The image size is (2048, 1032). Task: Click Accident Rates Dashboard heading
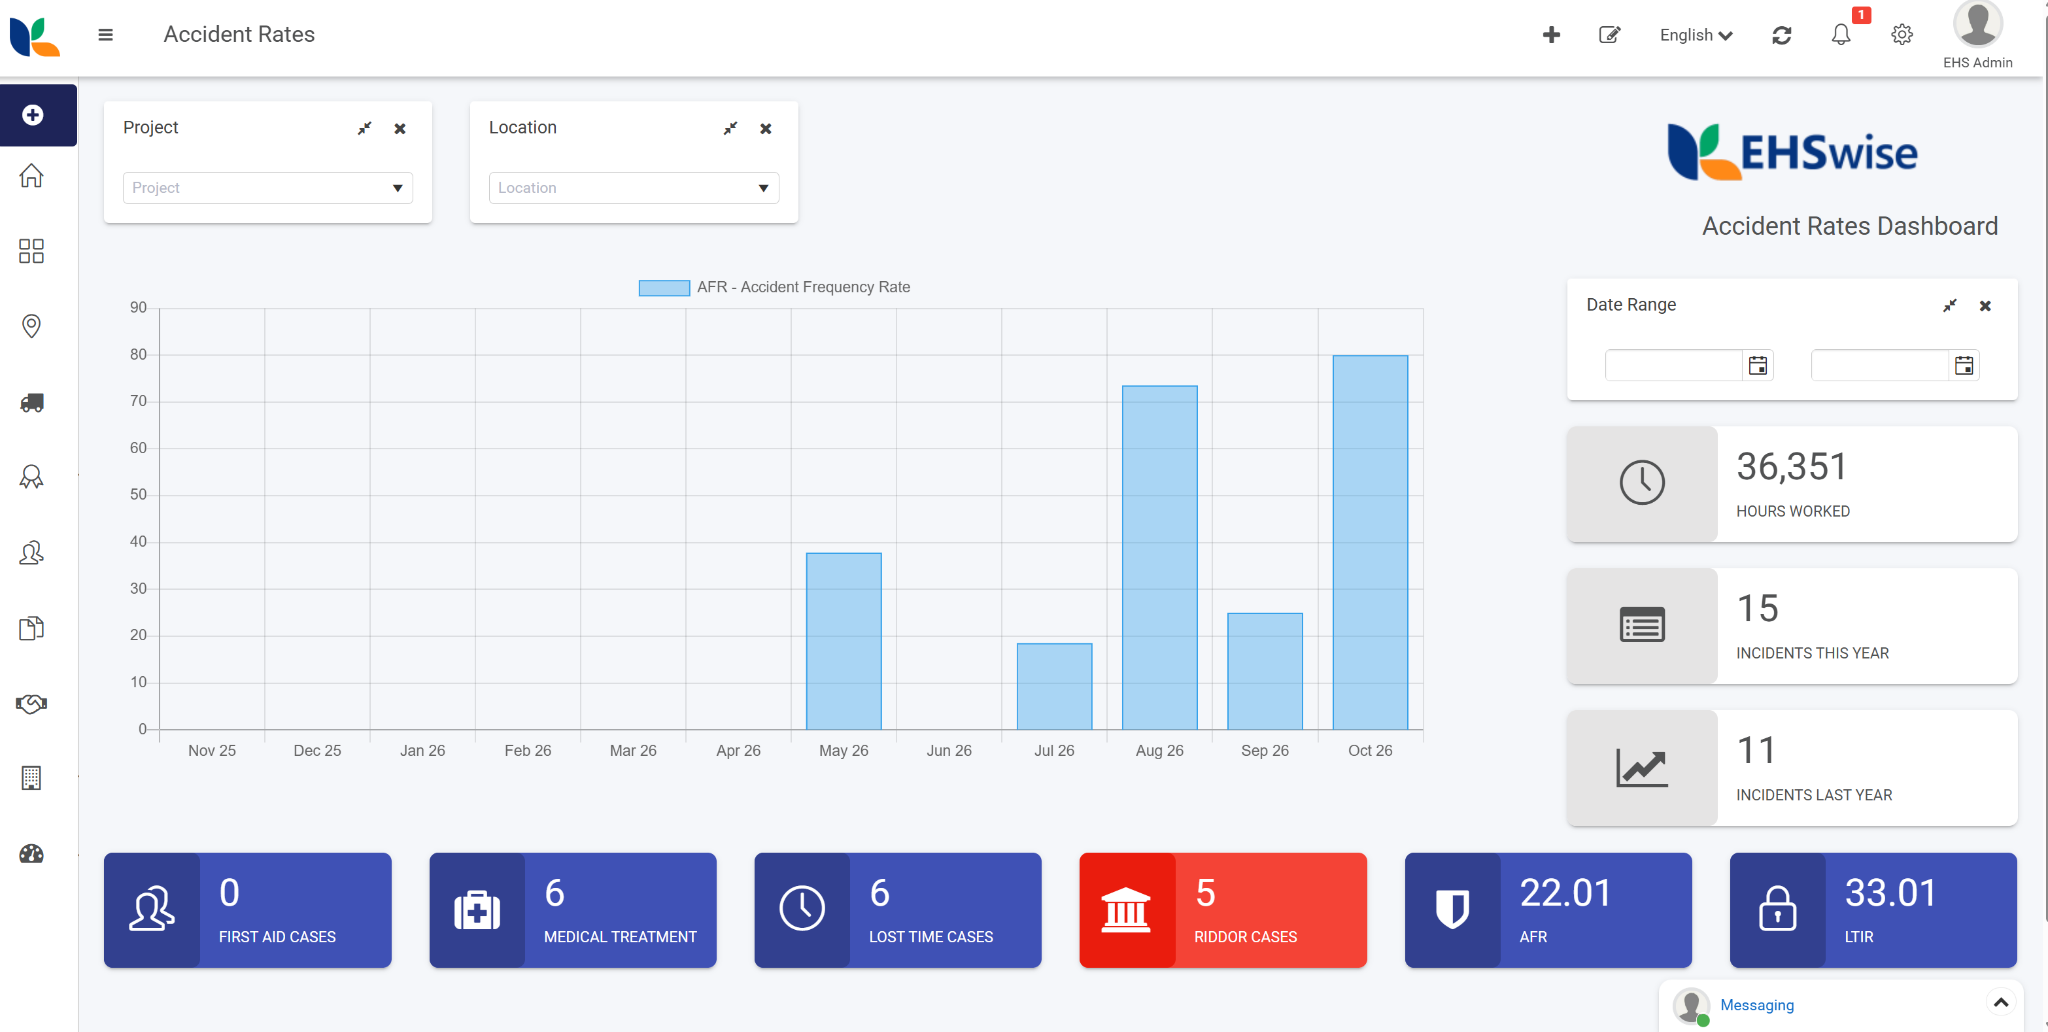point(1850,226)
